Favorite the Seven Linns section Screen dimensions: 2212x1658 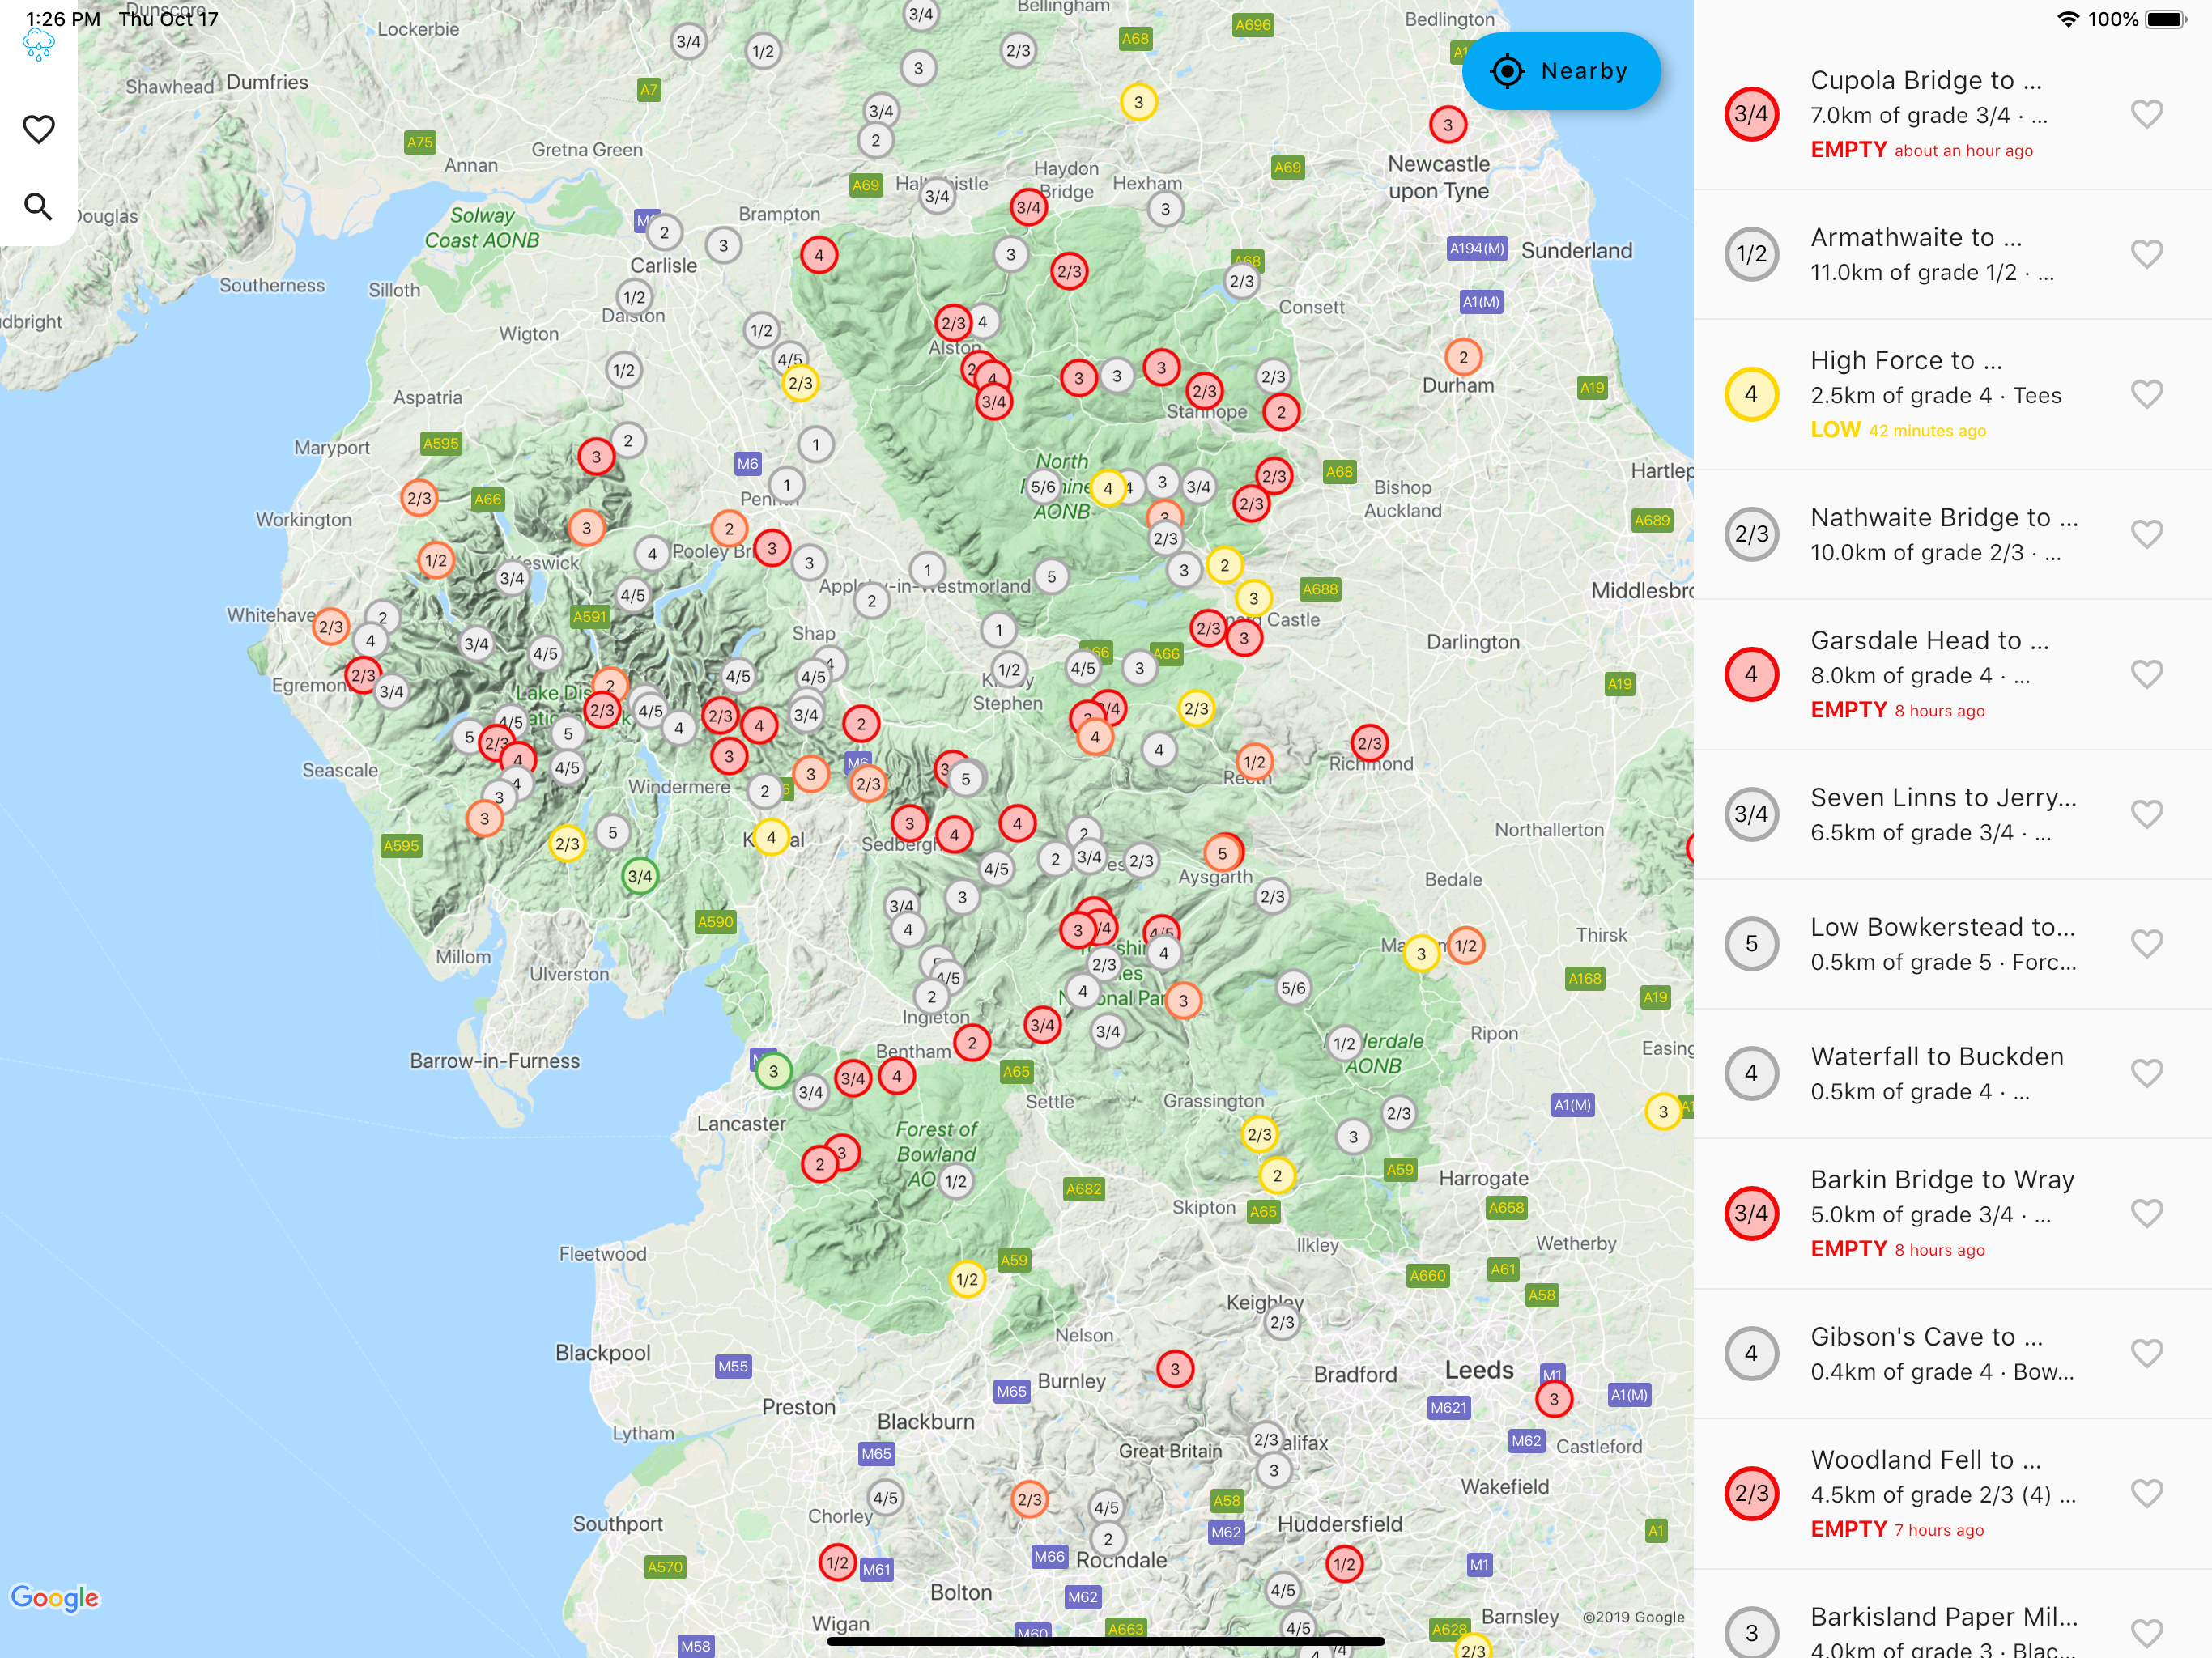click(x=2146, y=814)
